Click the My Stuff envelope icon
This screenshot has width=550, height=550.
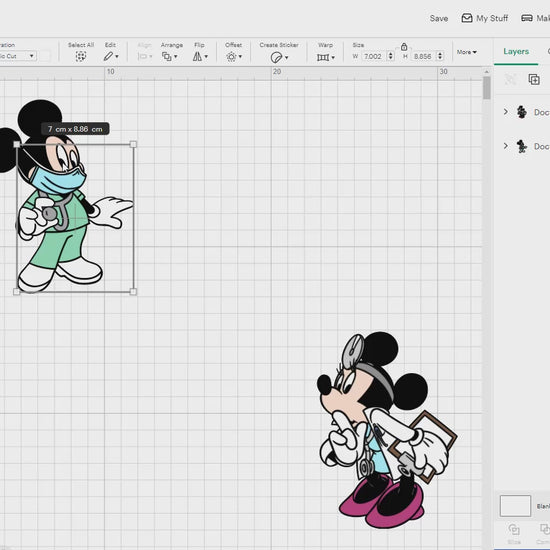point(467,18)
